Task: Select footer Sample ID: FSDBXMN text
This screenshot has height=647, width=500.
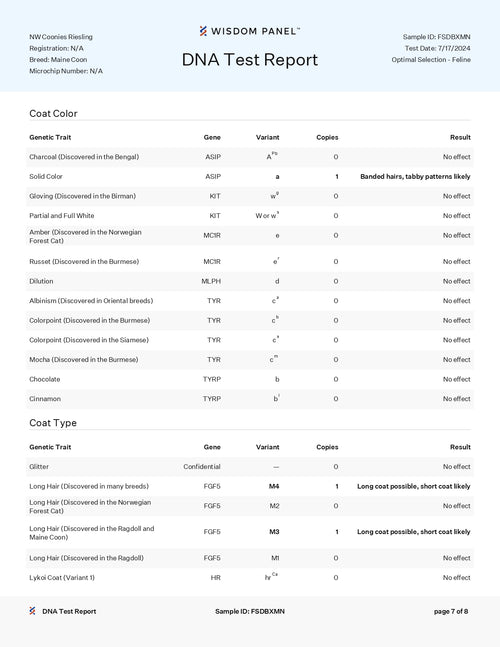Action: pos(250,612)
